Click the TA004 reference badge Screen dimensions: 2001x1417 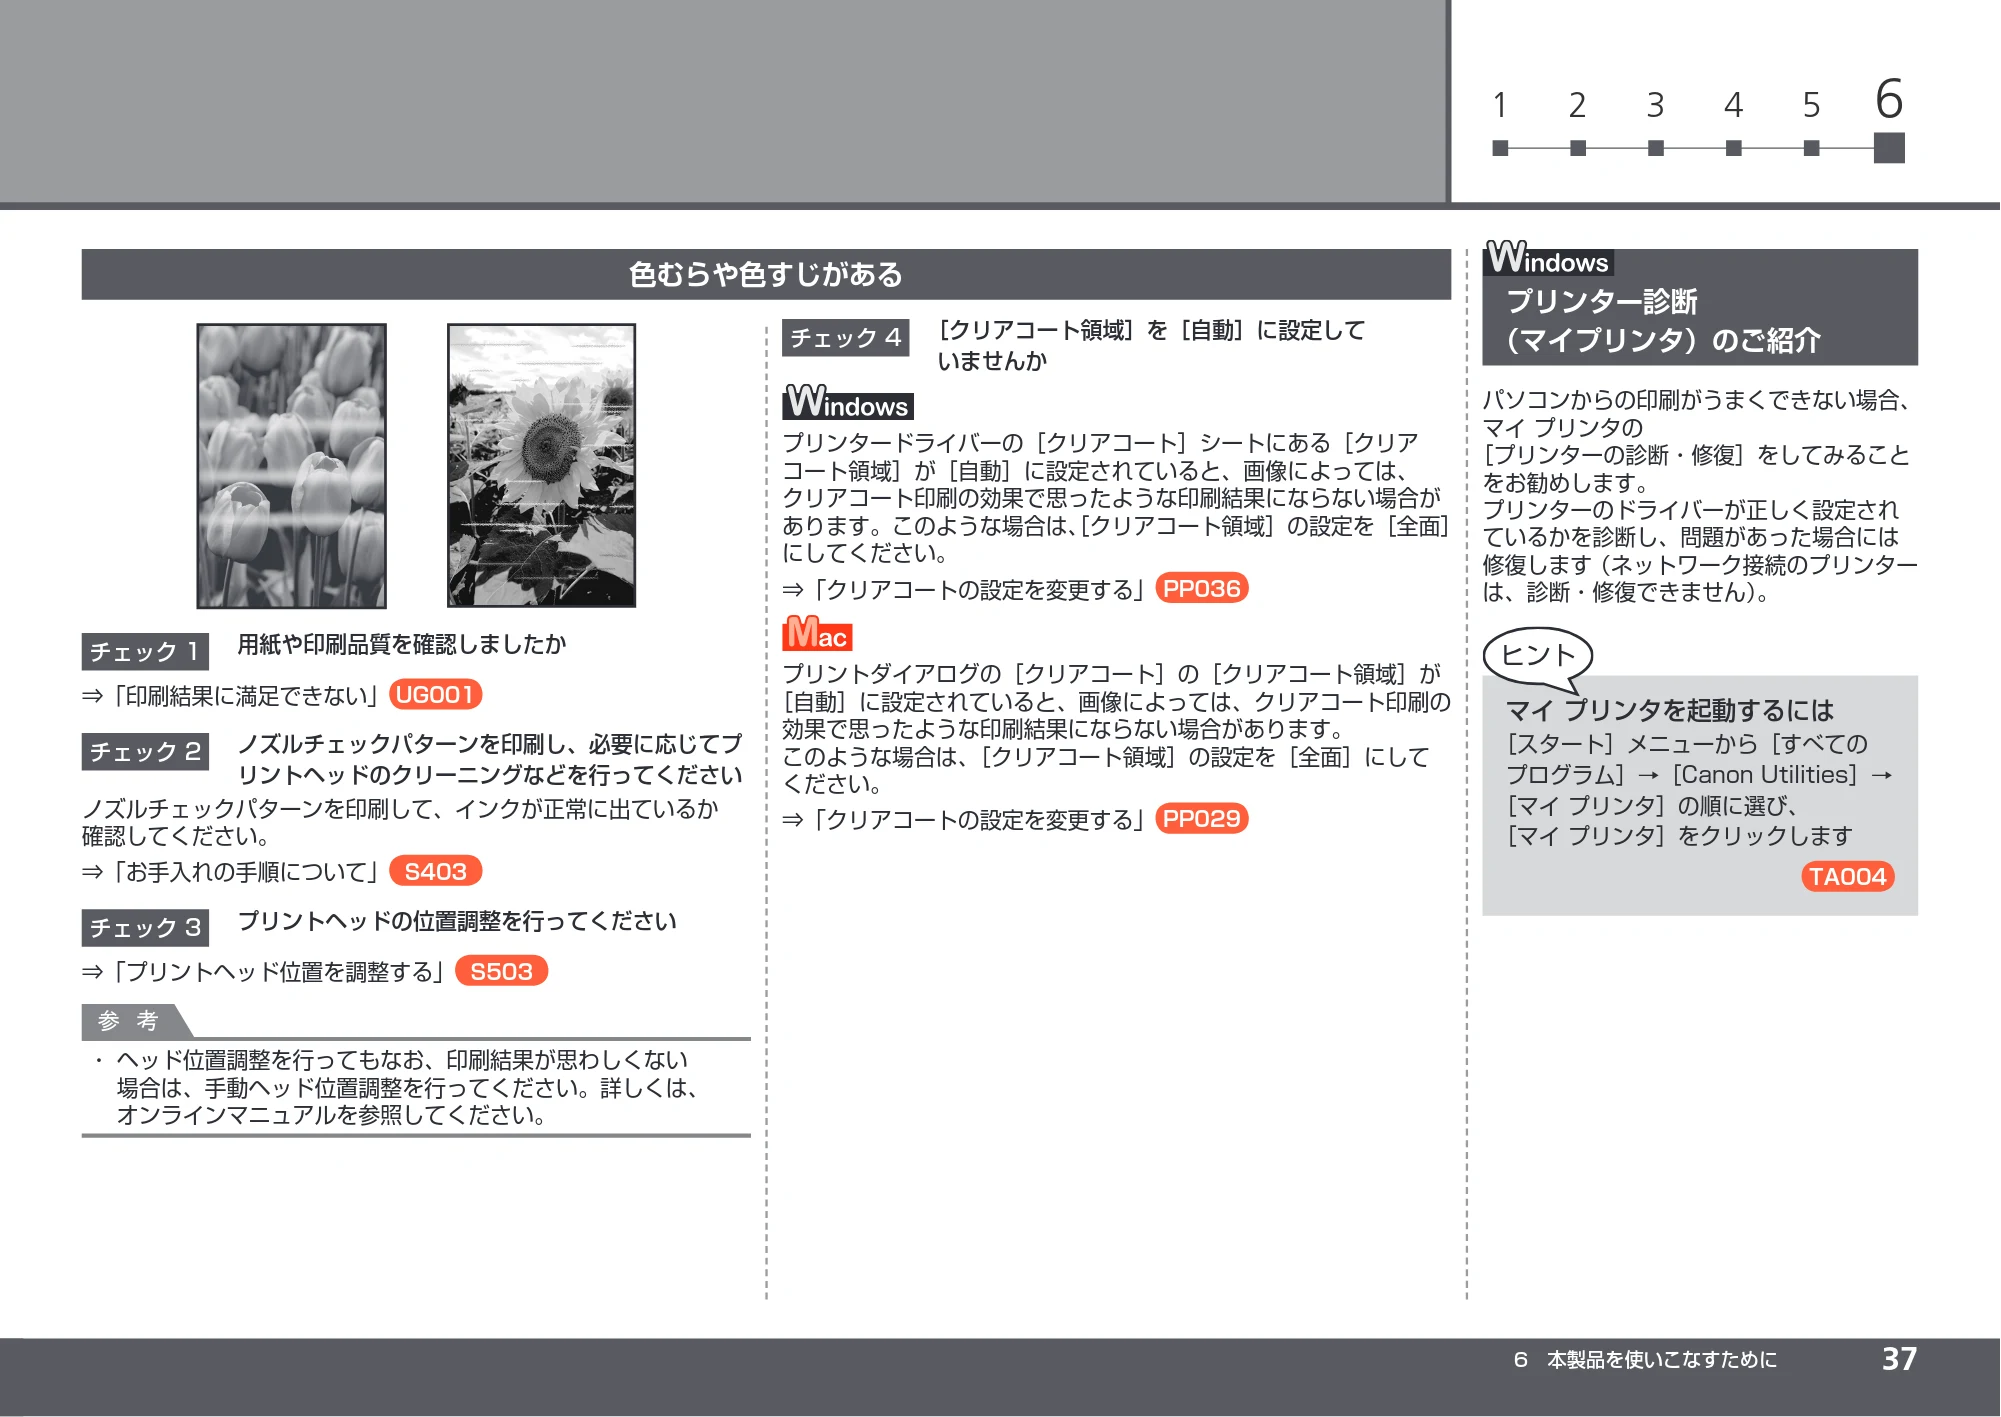point(1847,876)
